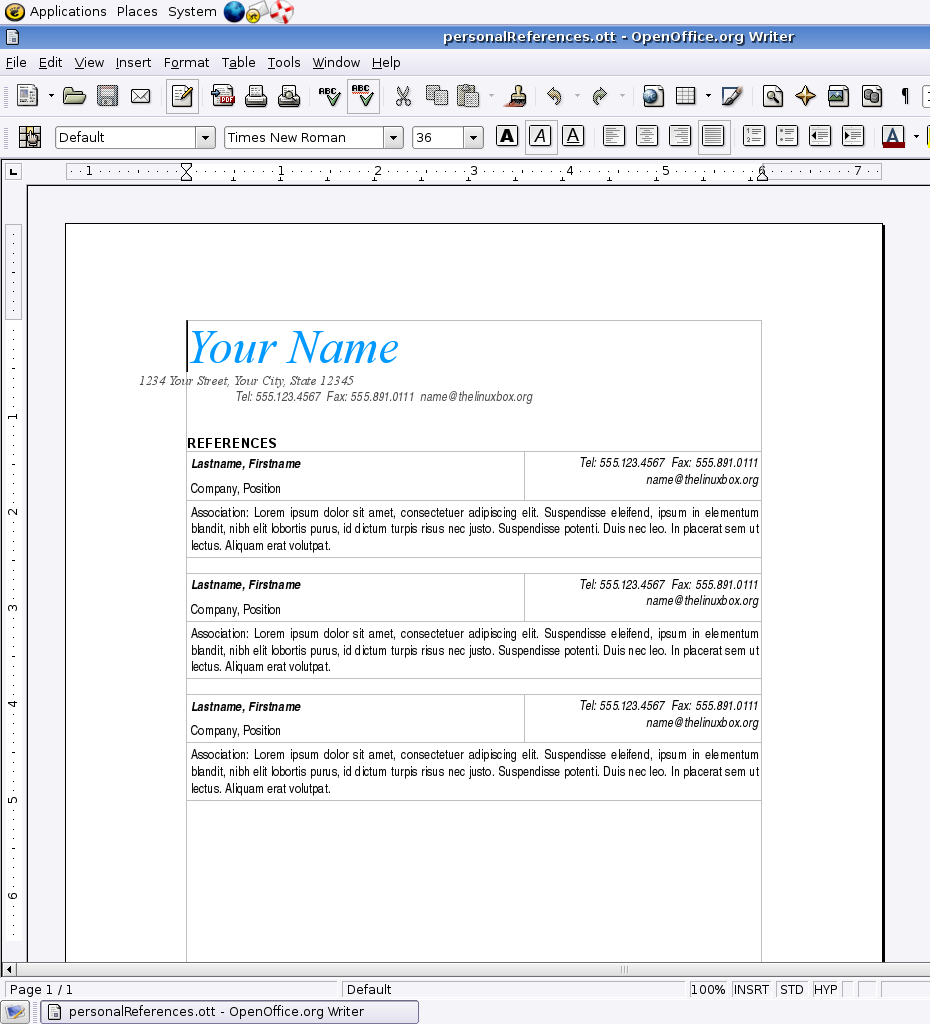Align text right

tap(680, 136)
